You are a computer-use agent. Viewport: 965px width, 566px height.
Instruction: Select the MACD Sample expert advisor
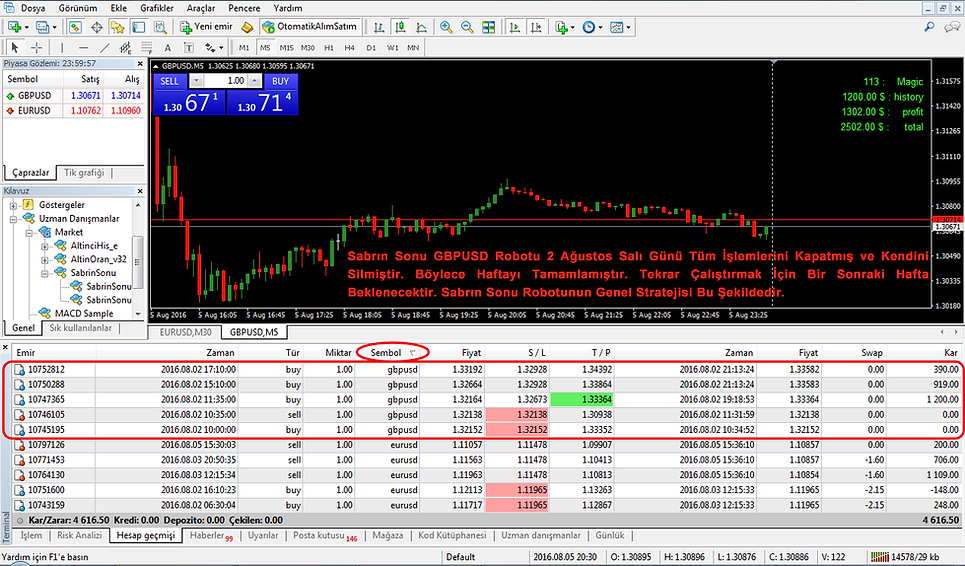(x=84, y=313)
